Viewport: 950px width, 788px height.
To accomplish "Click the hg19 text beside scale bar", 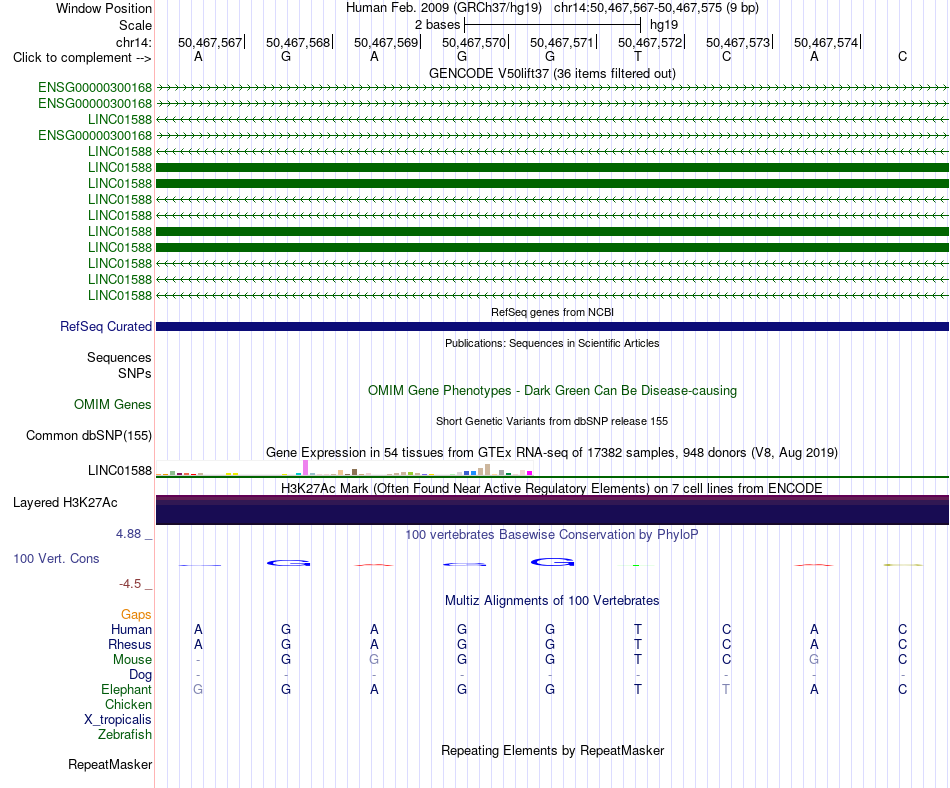I will tap(663, 25).
